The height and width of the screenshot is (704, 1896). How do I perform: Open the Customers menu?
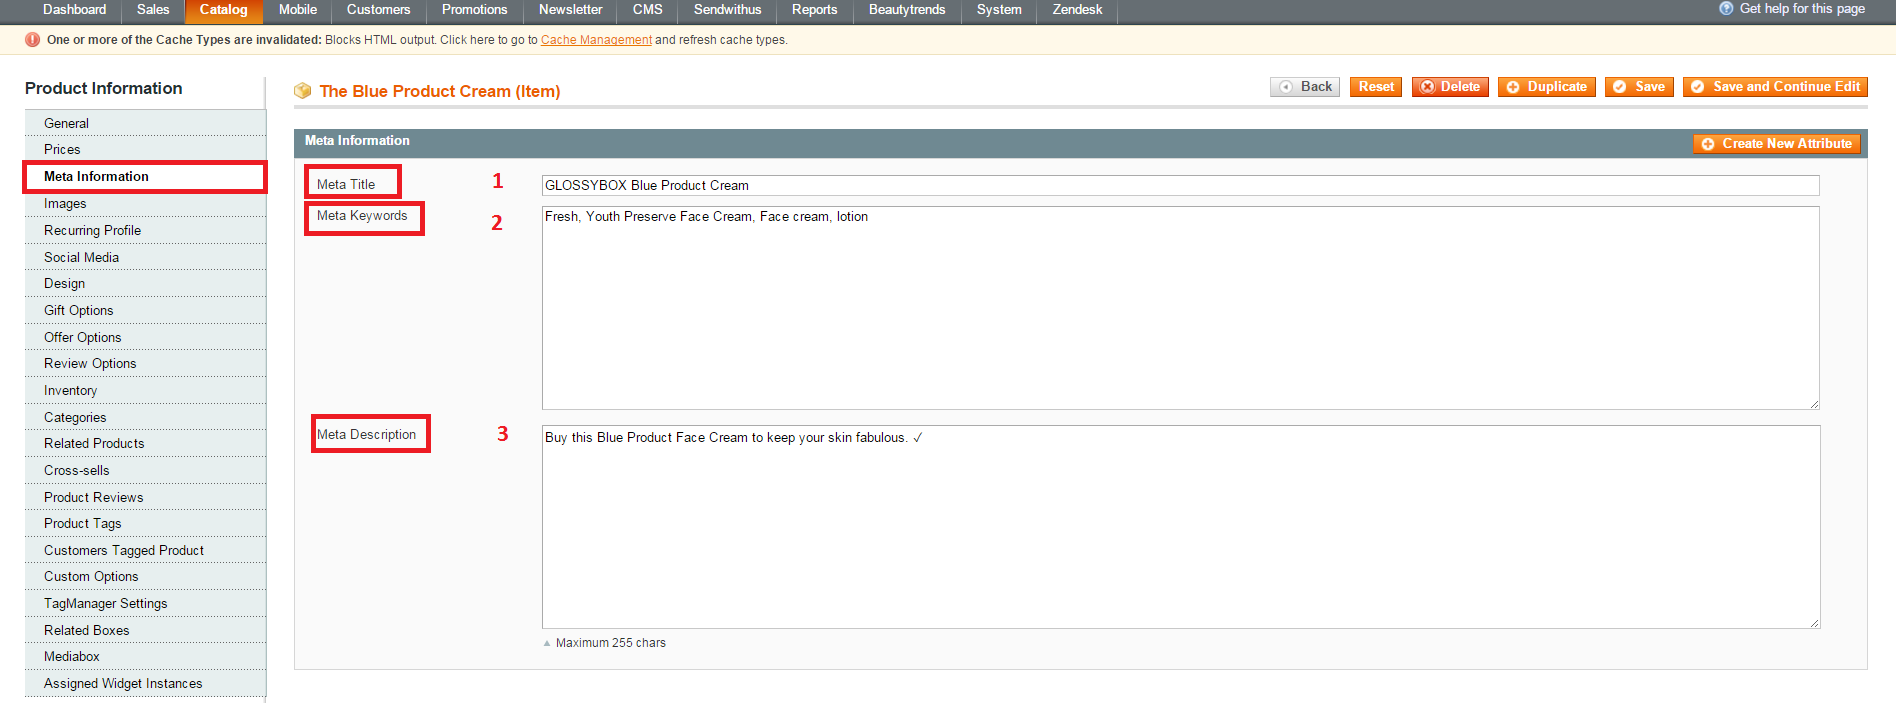point(378,10)
